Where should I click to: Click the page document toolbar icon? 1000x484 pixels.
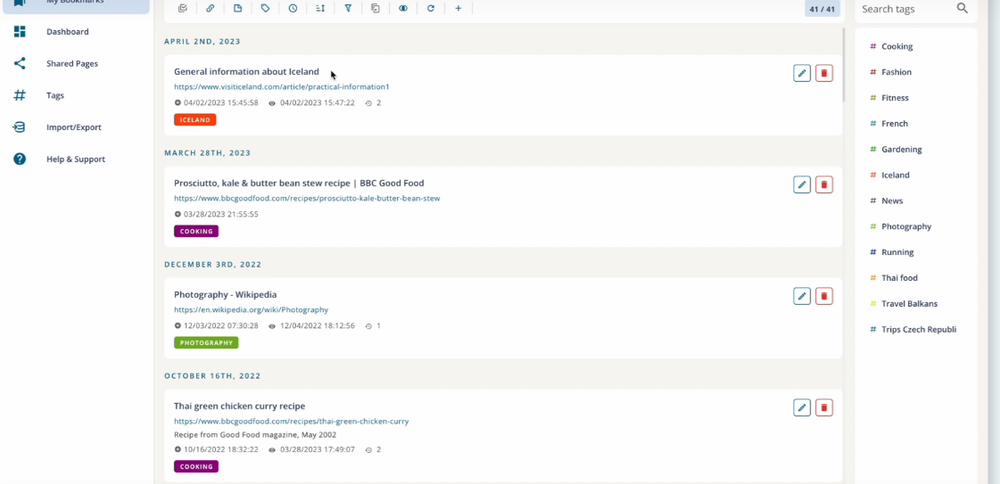coord(238,9)
